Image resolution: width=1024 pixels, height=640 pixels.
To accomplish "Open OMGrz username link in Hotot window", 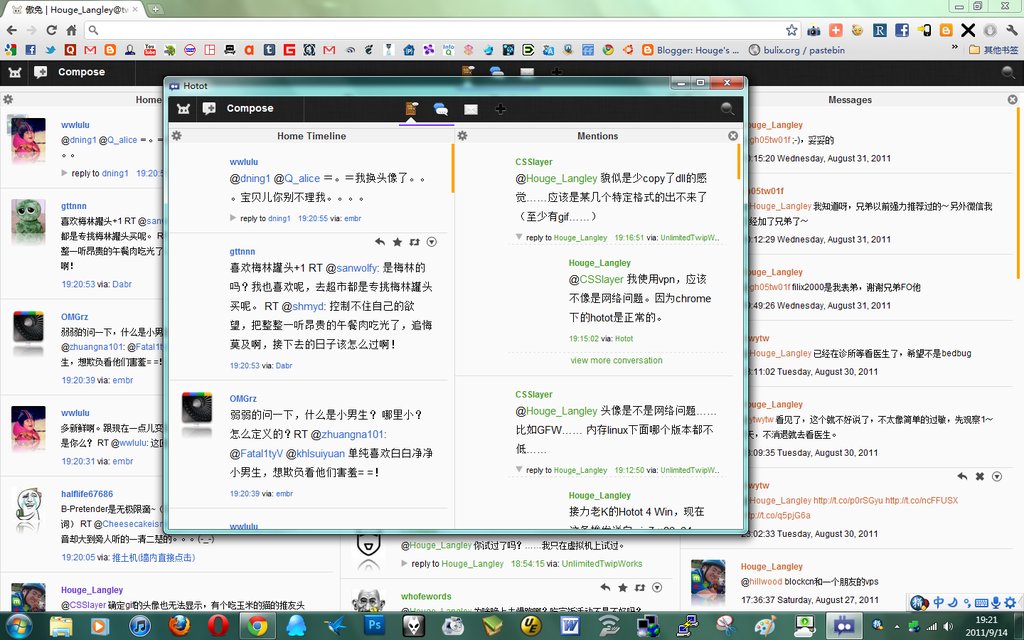I will point(243,398).
